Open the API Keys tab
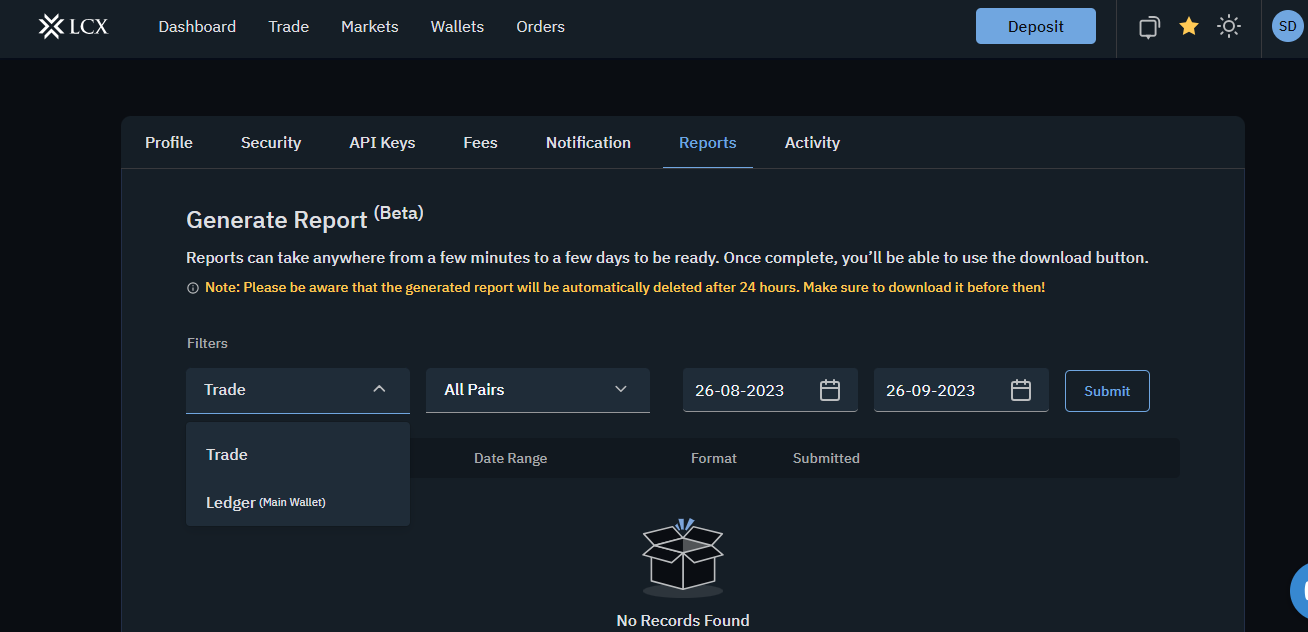Image resolution: width=1308 pixels, height=632 pixels. 382,143
